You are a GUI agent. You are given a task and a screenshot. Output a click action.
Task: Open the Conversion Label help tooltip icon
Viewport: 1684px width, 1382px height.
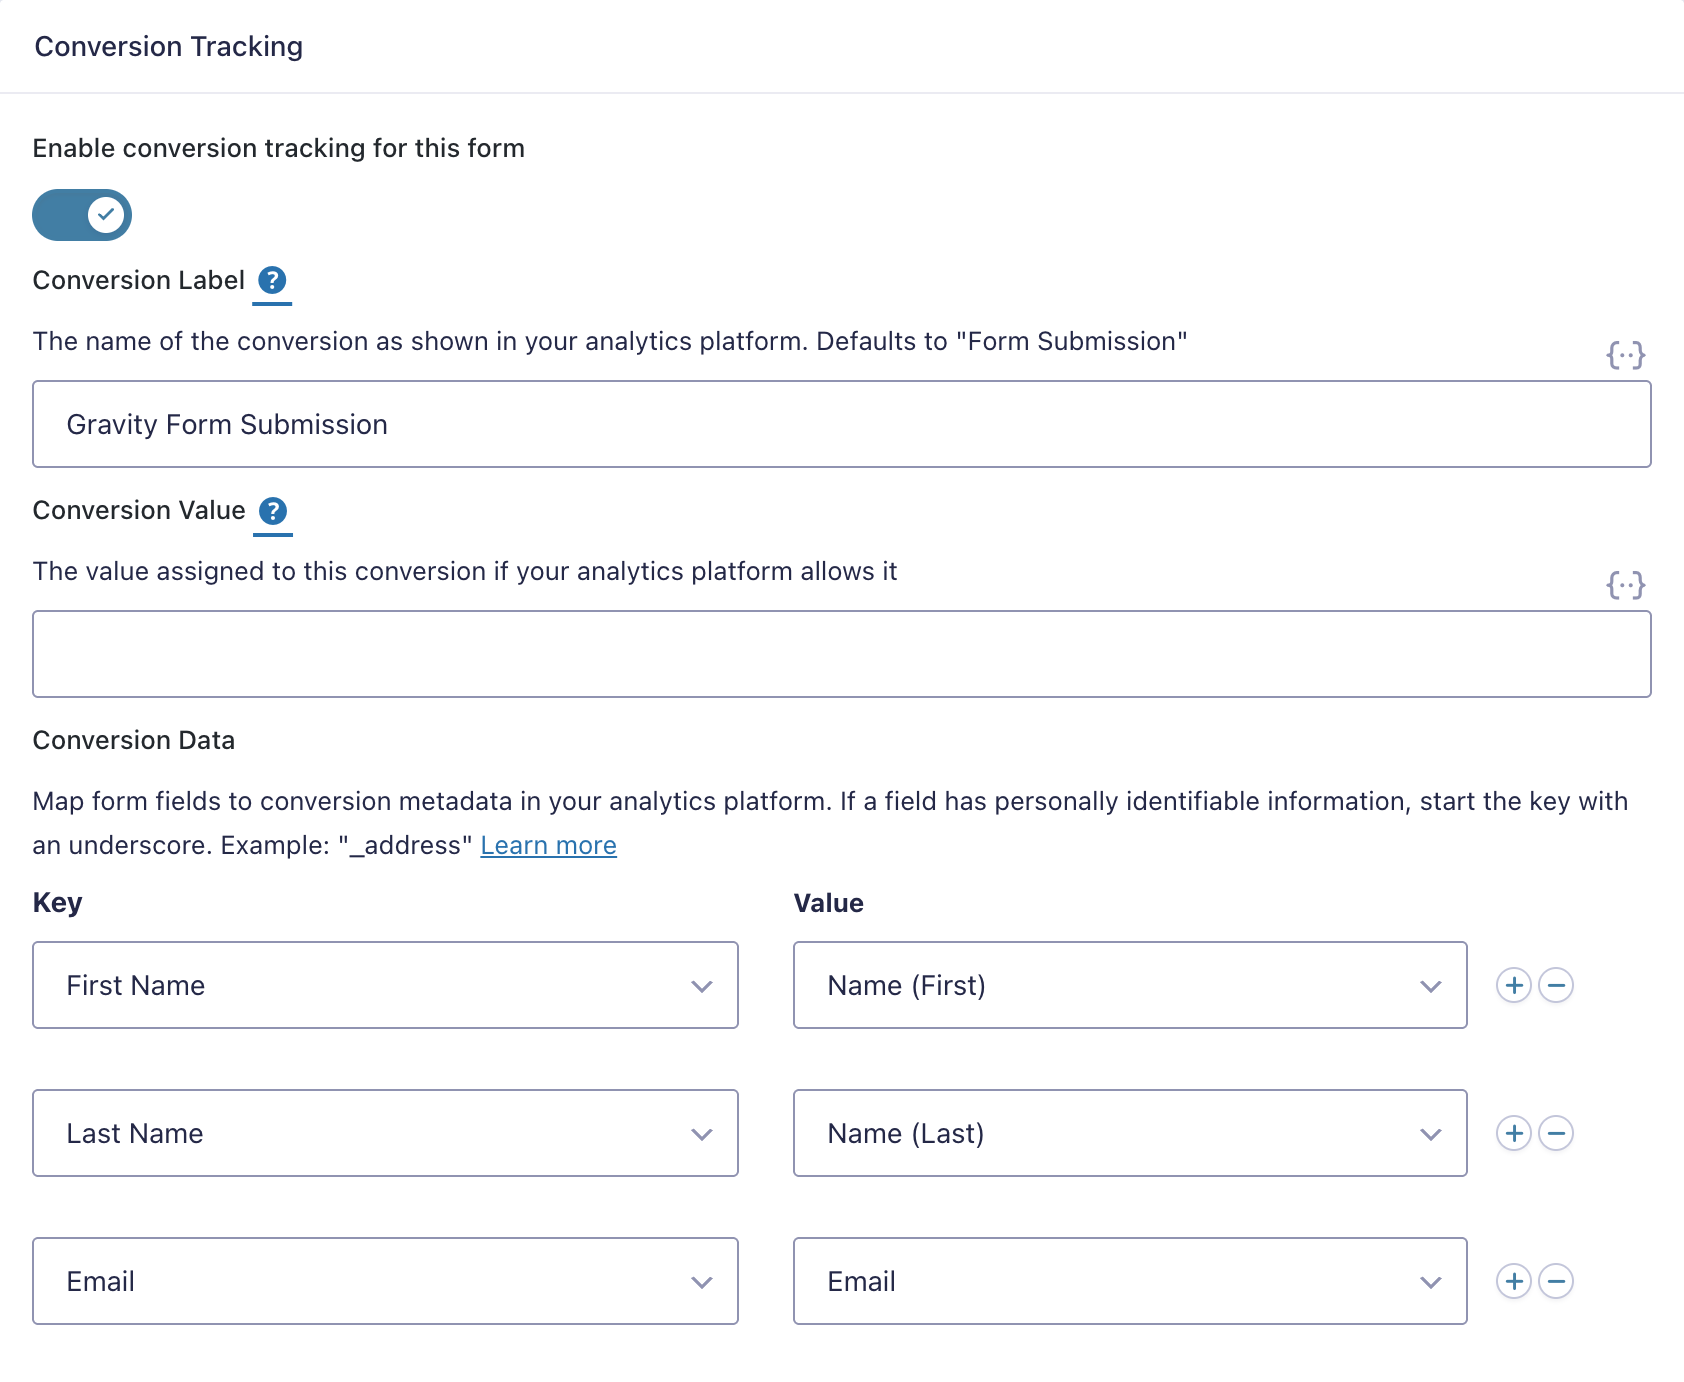272,281
